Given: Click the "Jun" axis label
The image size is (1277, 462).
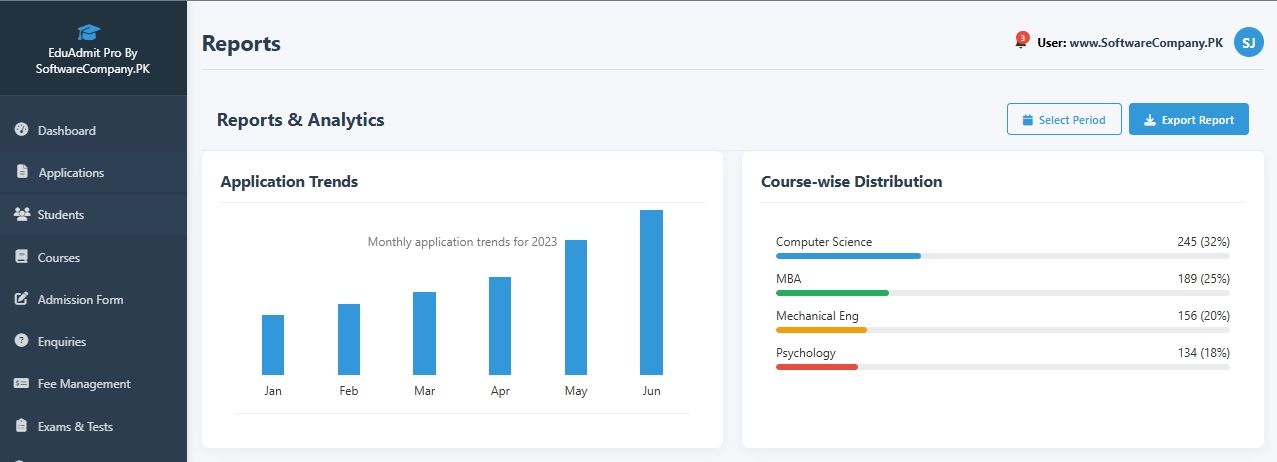Looking at the screenshot, I should (652, 391).
